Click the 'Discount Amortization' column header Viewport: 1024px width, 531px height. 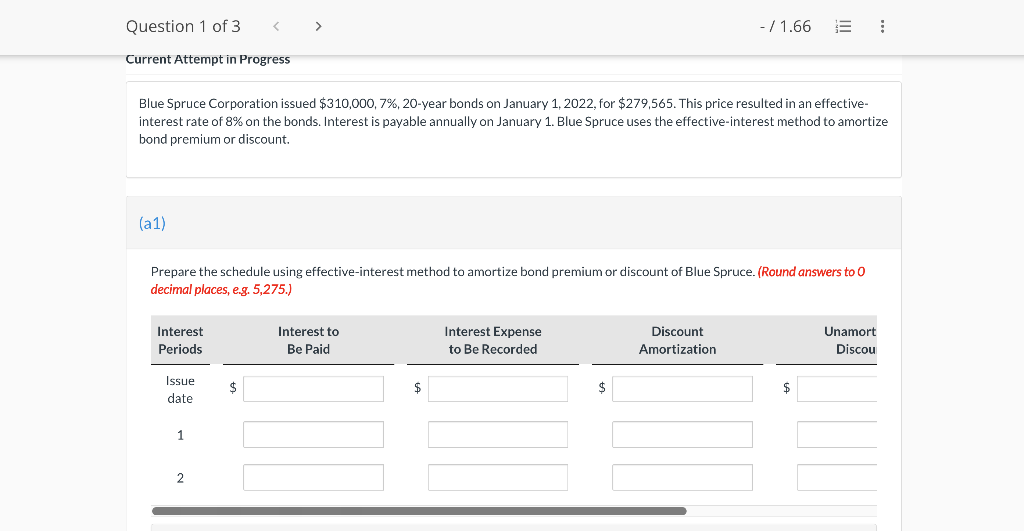tap(677, 340)
